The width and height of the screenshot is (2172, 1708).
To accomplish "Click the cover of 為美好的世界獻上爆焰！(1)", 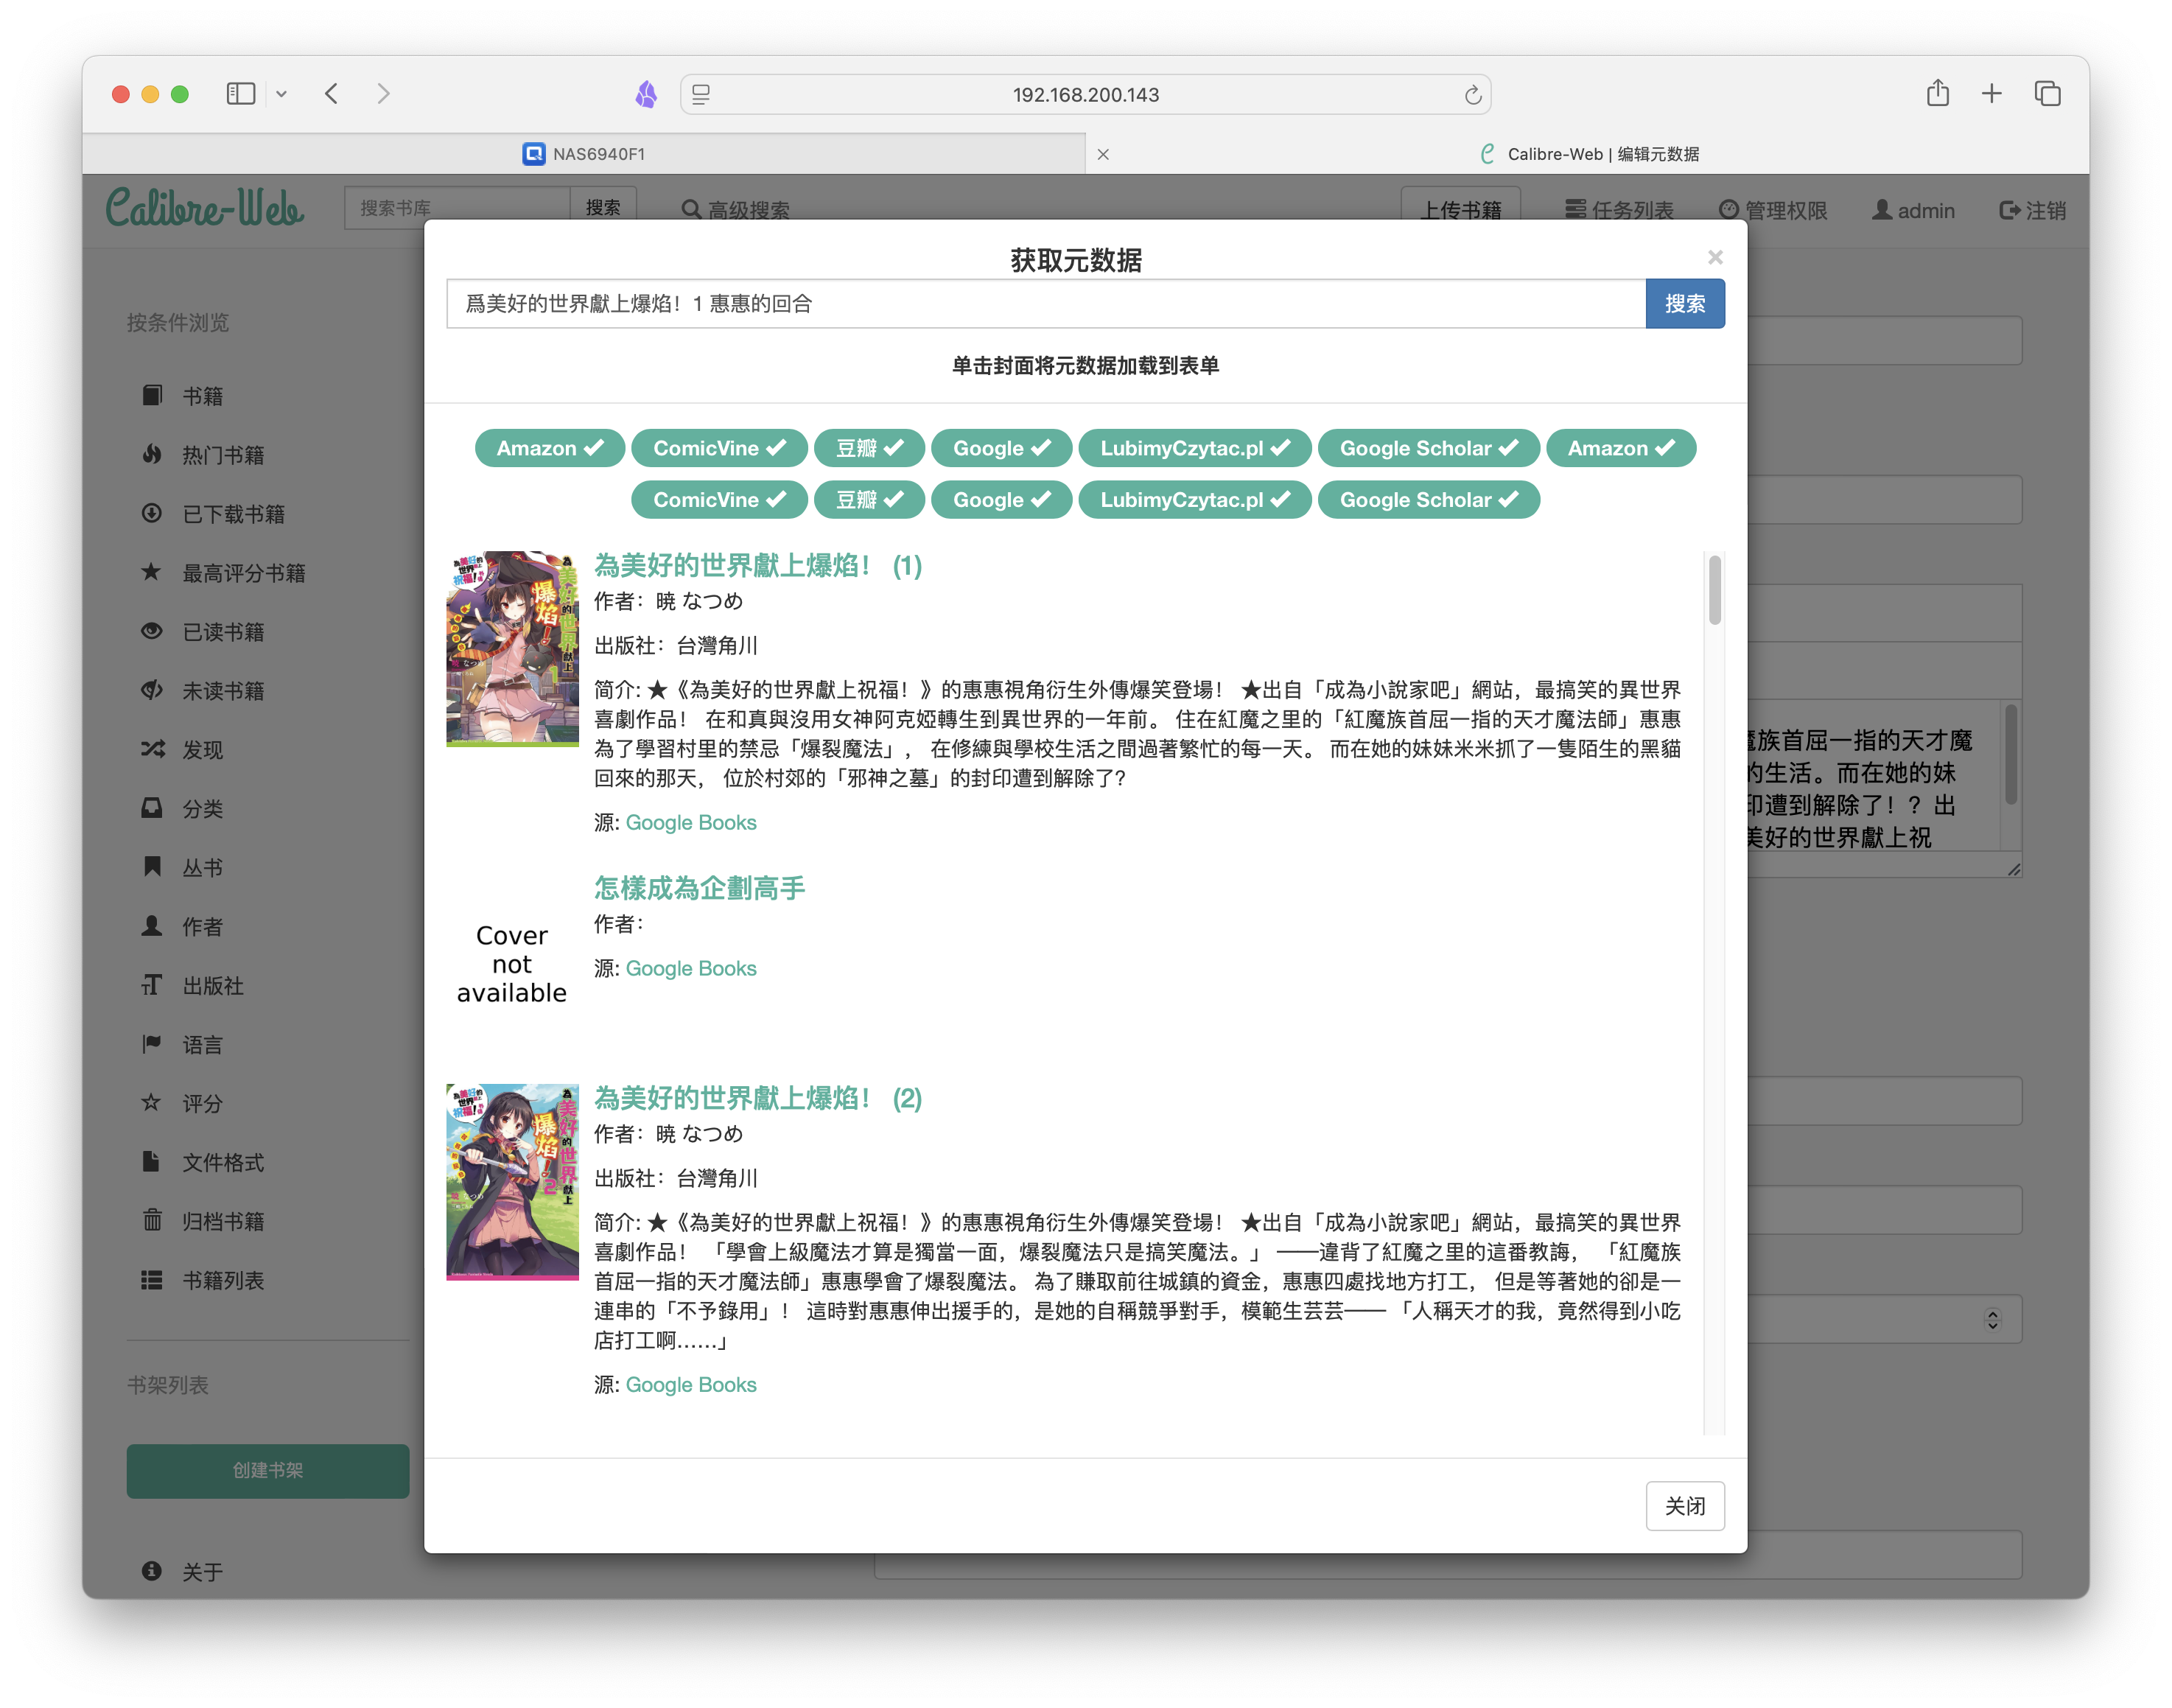I will [x=512, y=649].
